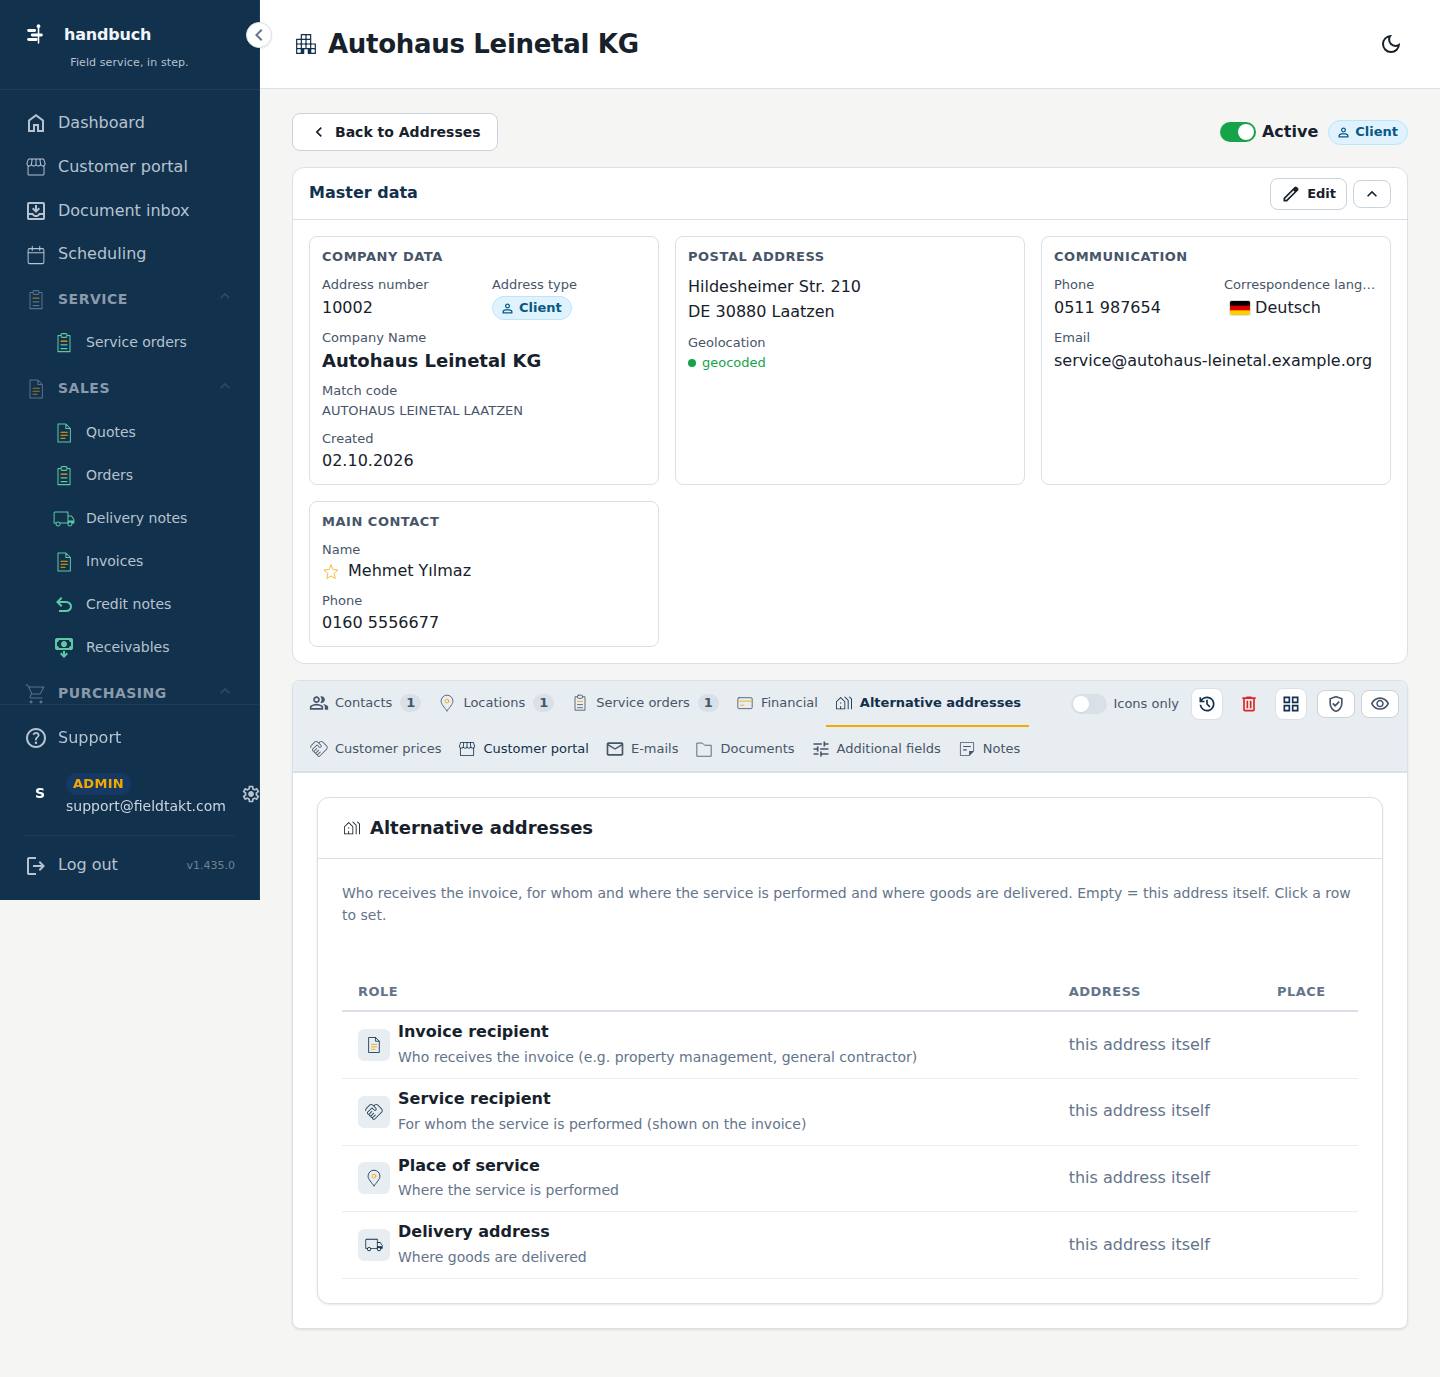Viewport: 1440px width, 1377px height.
Task: Click the geocoded status text
Action: (x=734, y=363)
